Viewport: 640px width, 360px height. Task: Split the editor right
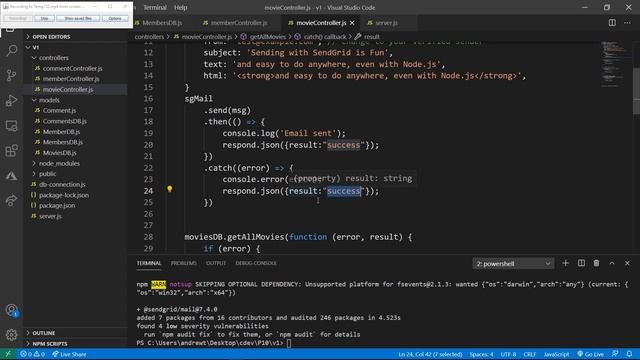(612, 23)
